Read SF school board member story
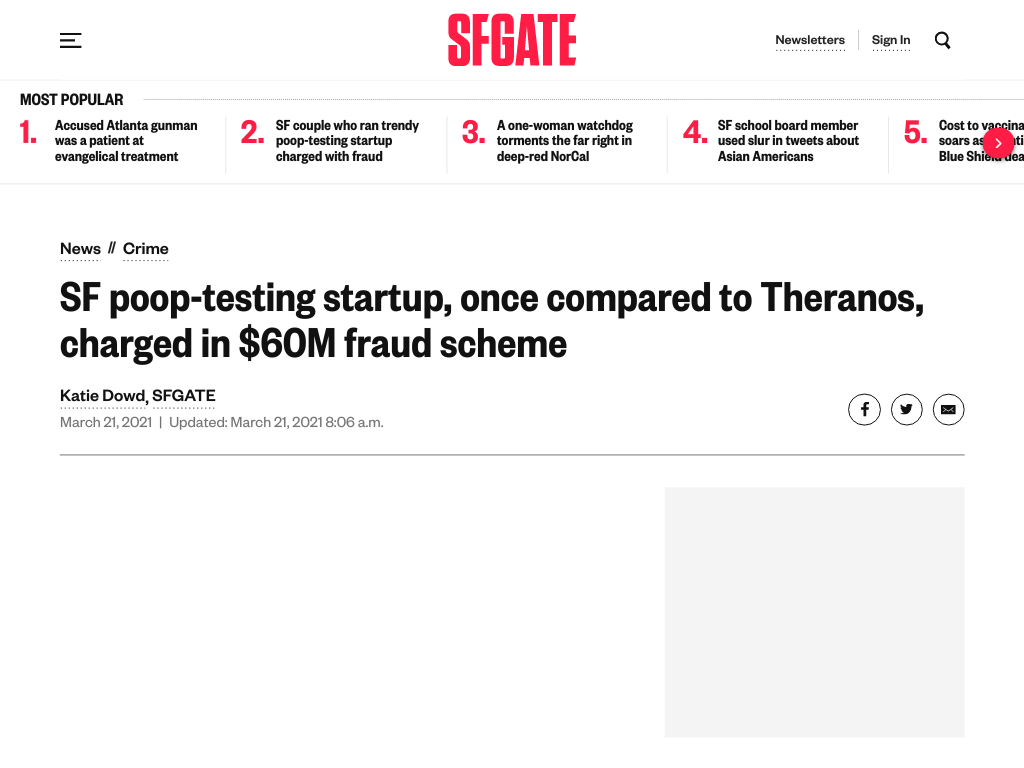Image resolution: width=1024 pixels, height=768 pixels. coord(788,141)
